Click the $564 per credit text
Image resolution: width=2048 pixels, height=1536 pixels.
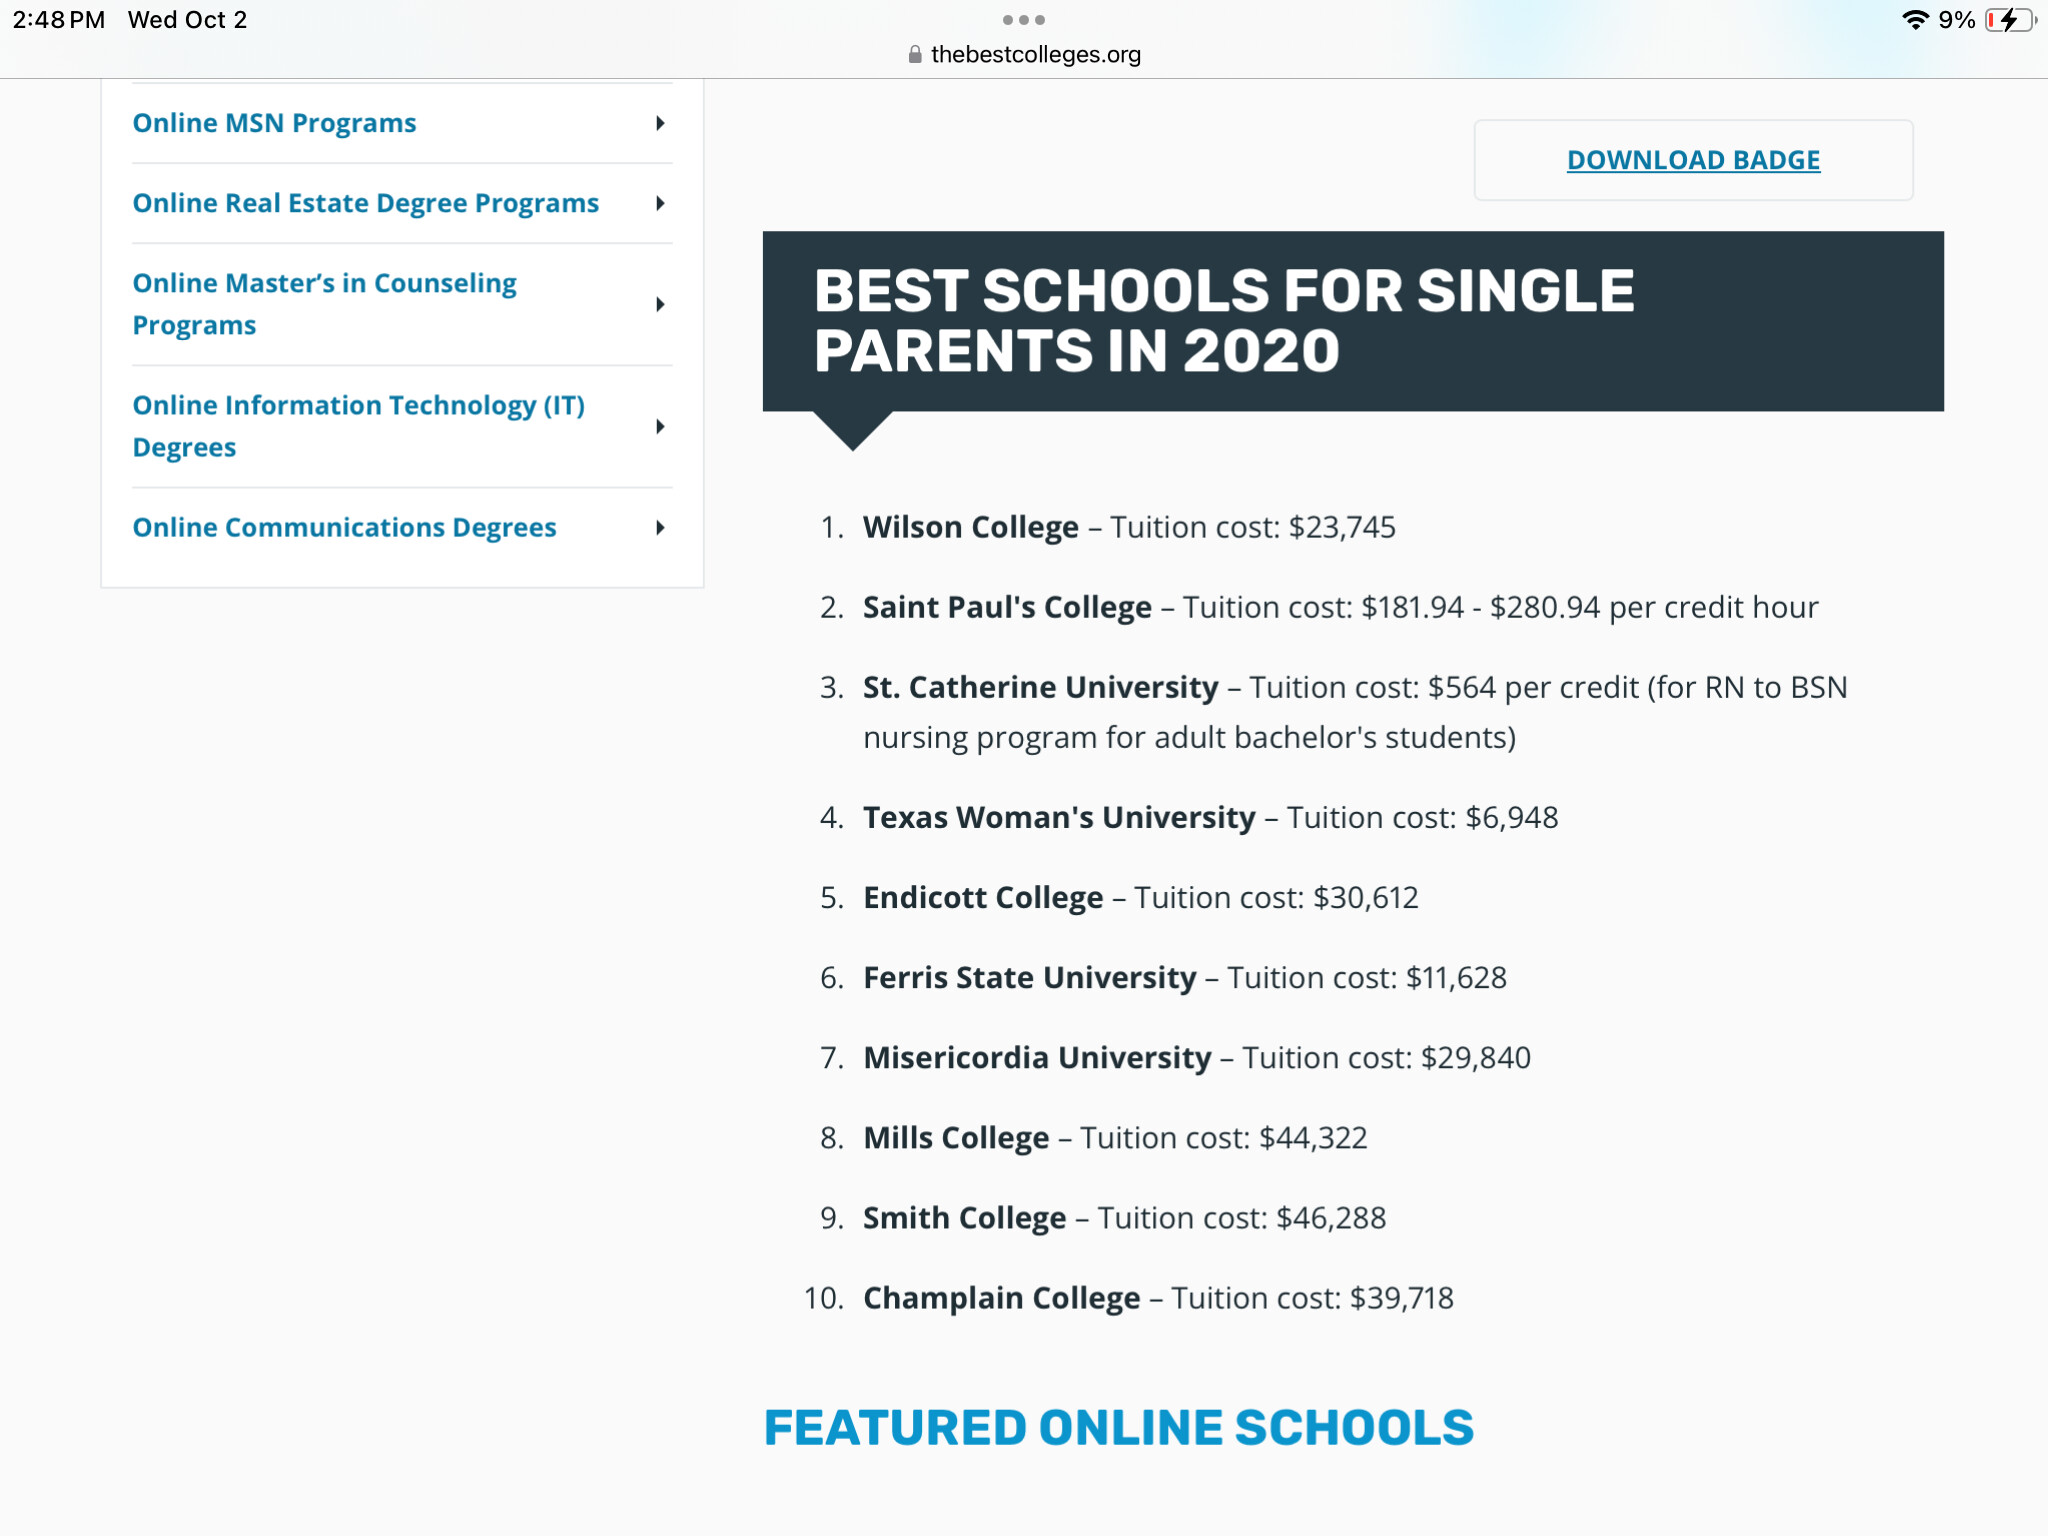(x=1533, y=687)
